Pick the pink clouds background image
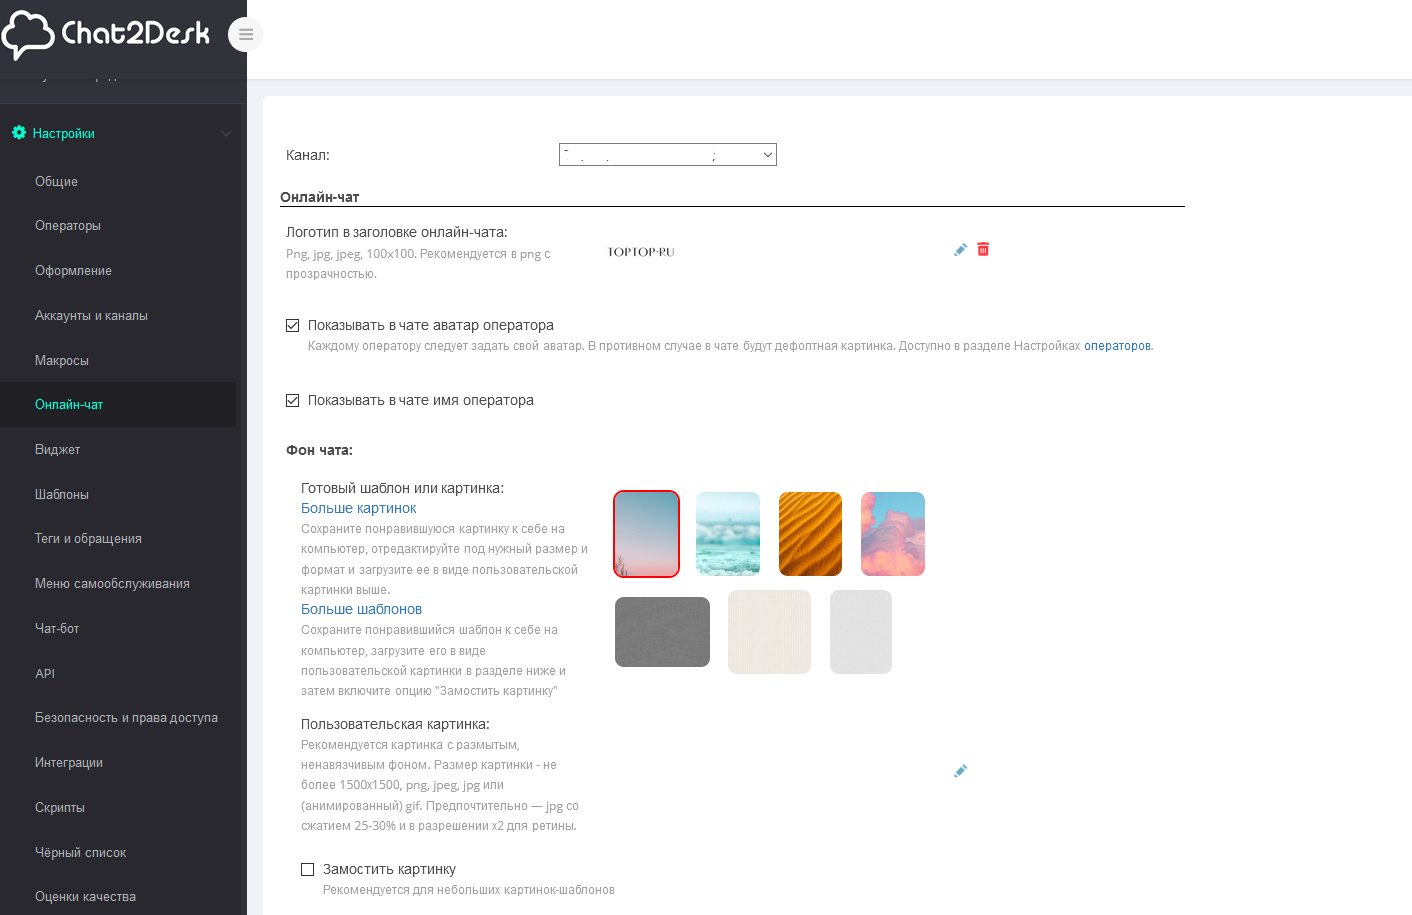This screenshot has height=915, width=1412. coord(893,534)
